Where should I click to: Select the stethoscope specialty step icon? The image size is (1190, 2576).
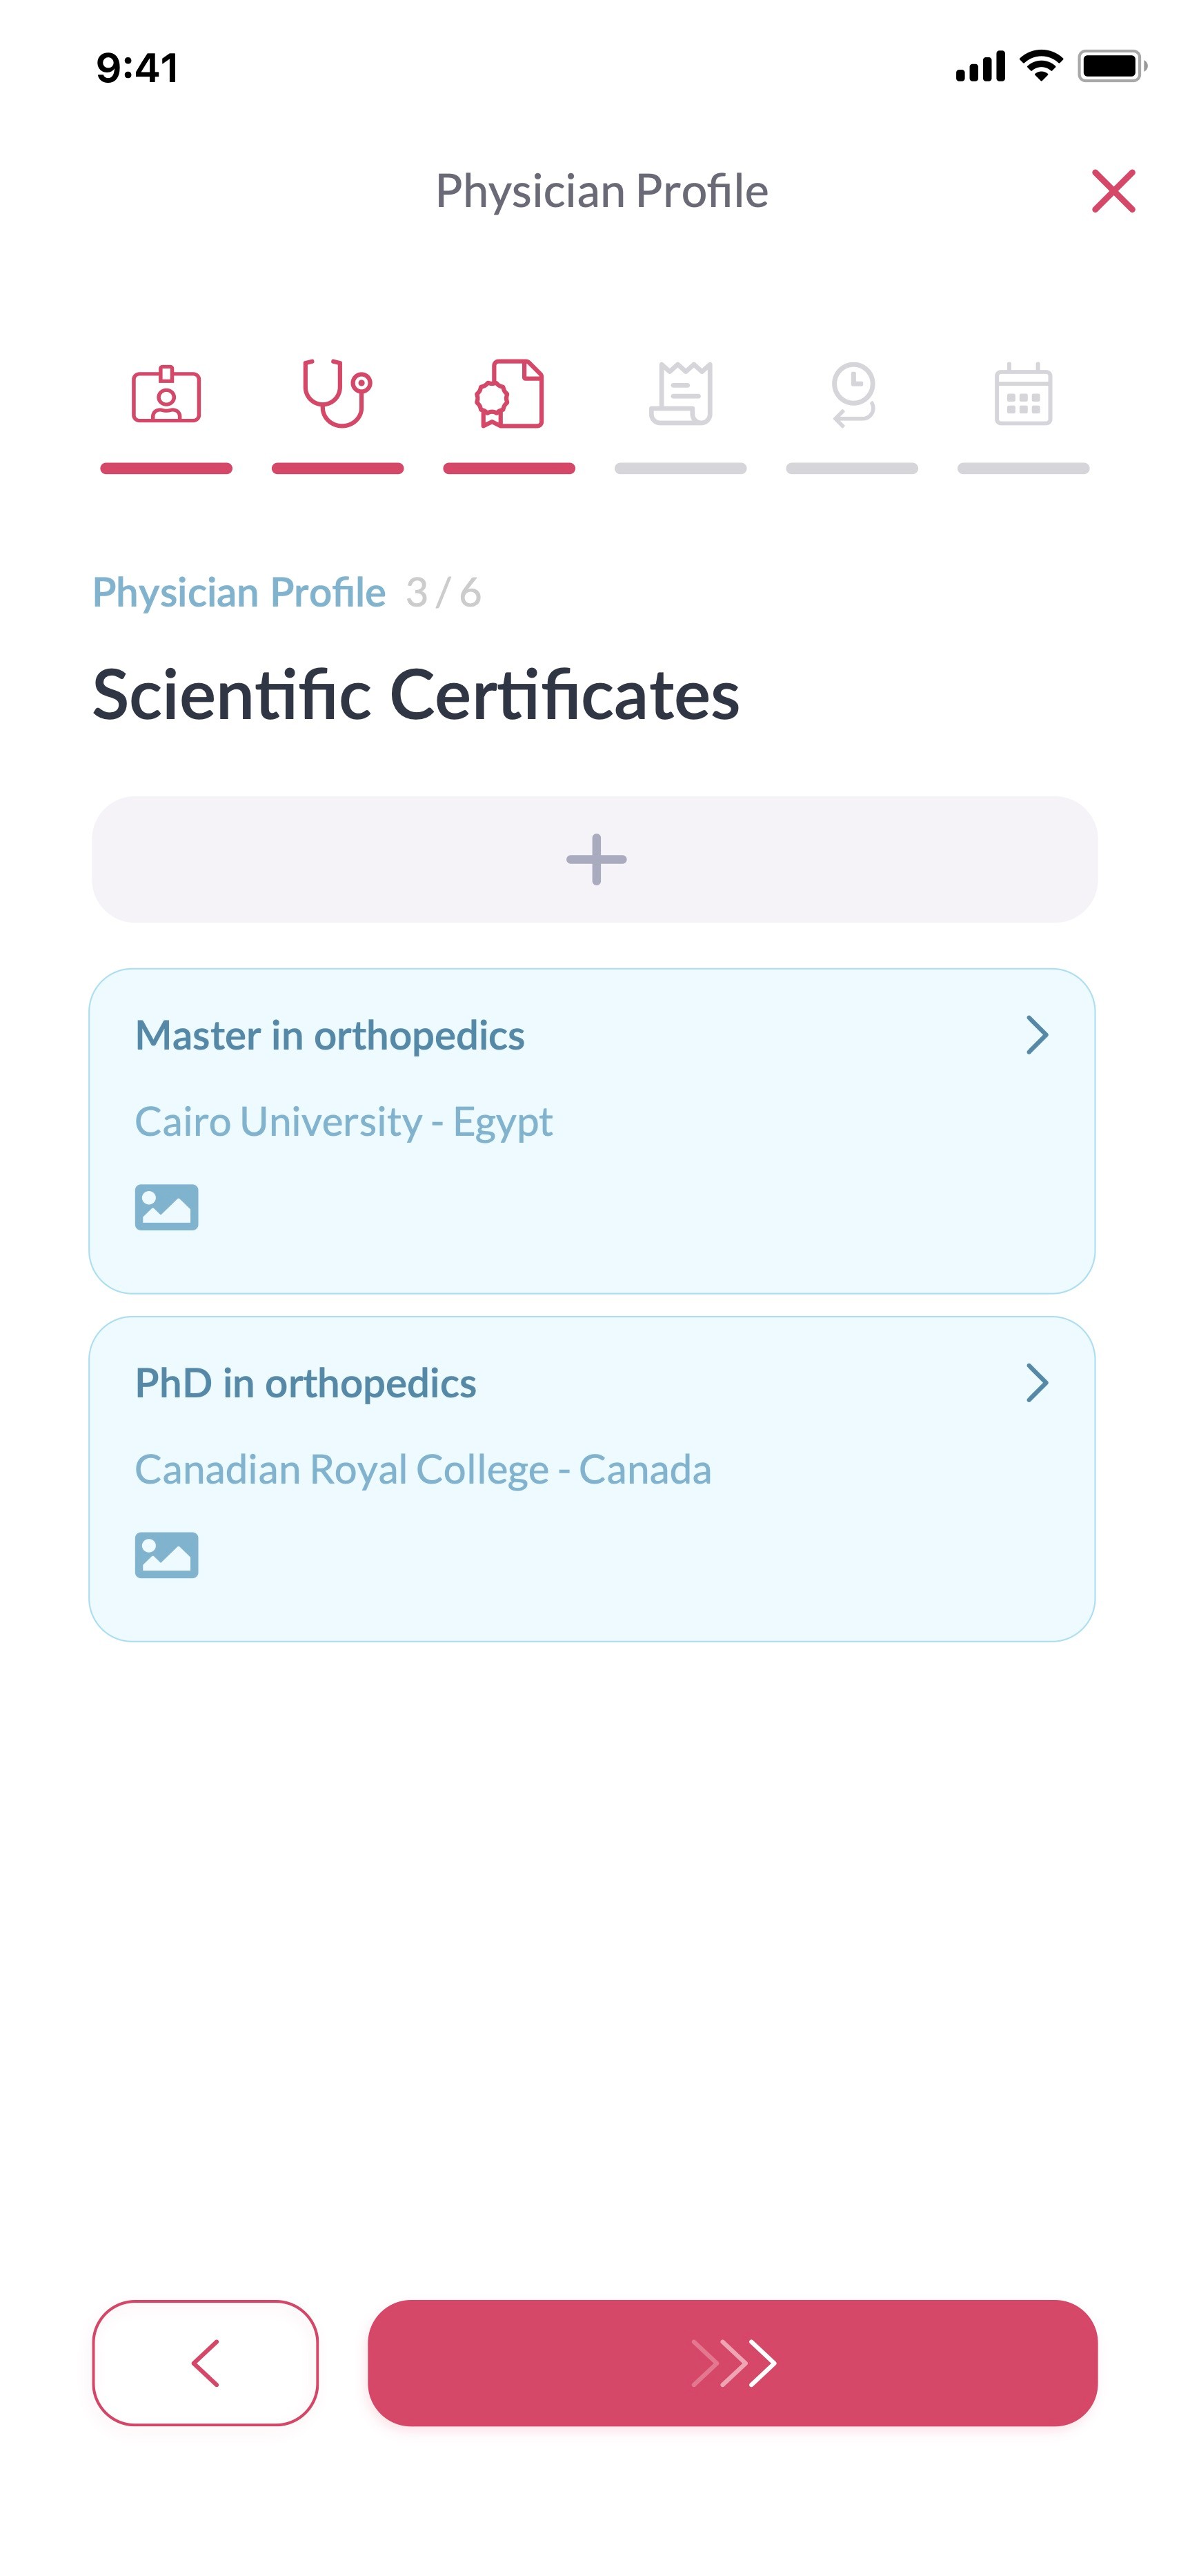click(337, 393)
